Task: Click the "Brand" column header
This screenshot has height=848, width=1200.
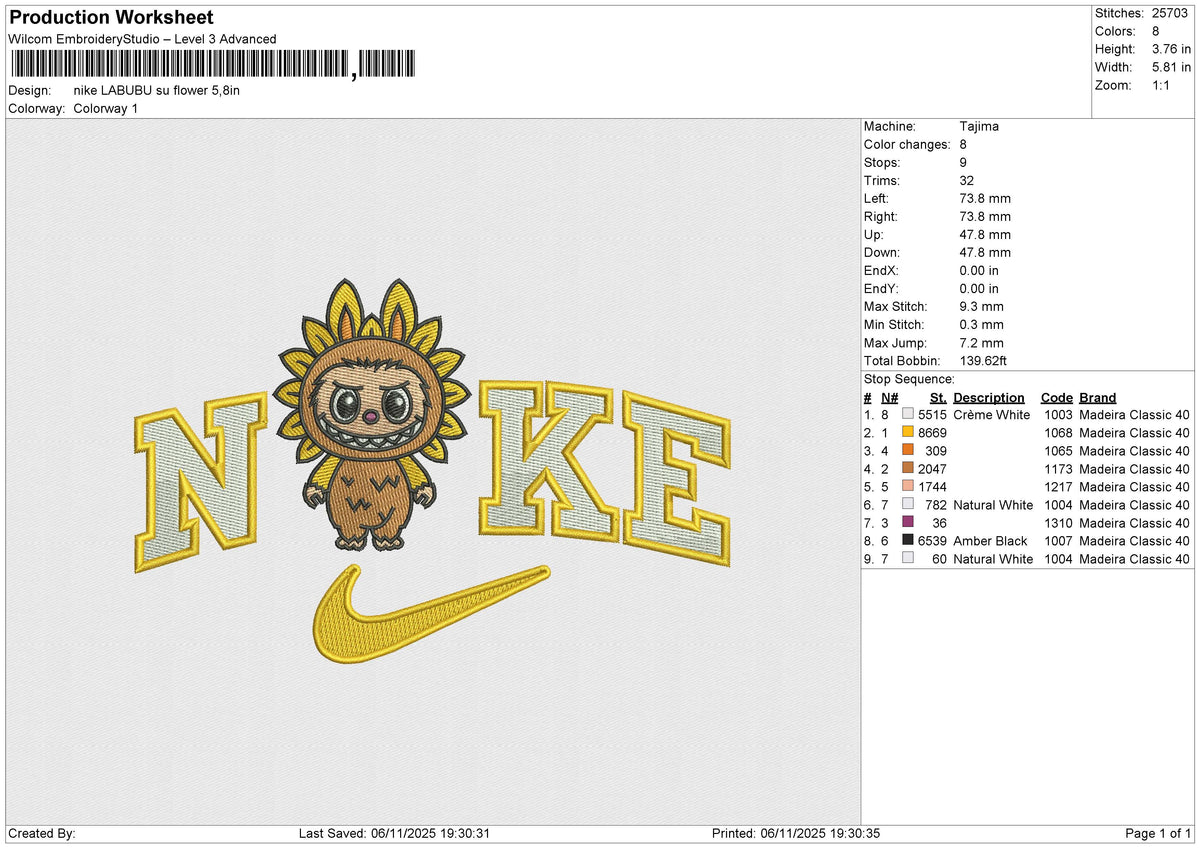Action: click(1098, 398)
